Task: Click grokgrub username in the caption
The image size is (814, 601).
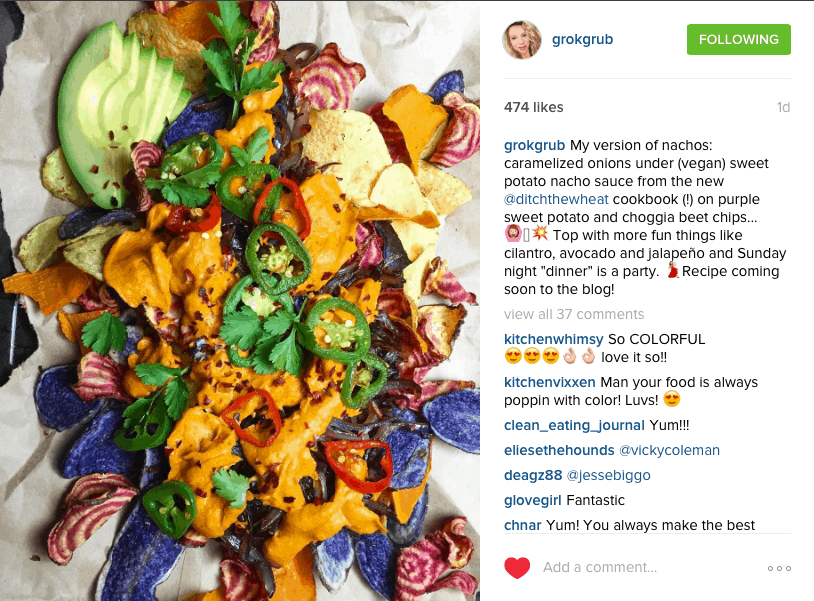Action: [x=534, y=145]
